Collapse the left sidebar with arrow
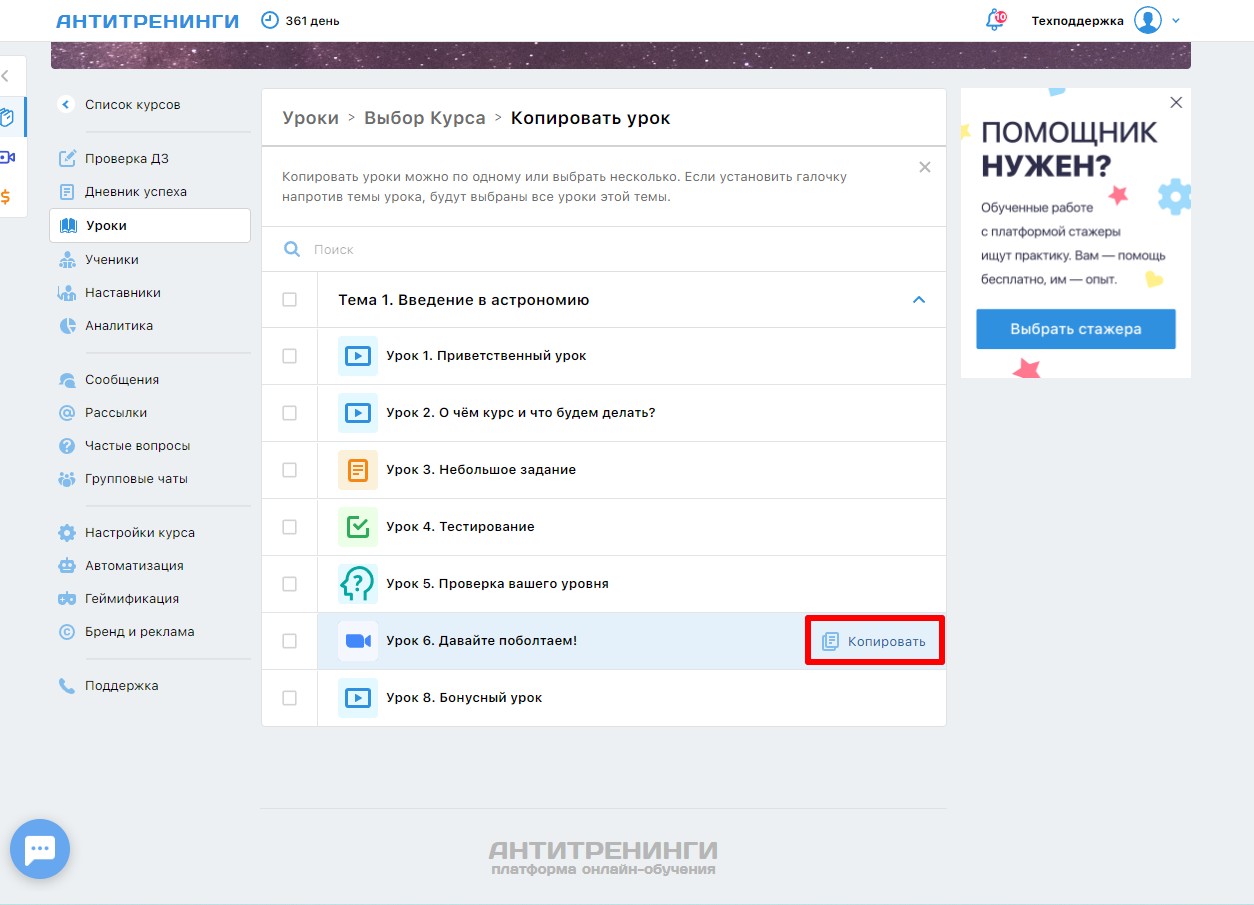The width and height of the screenshot is (1254, 905). pyautogui.click(x=6, y=75)
